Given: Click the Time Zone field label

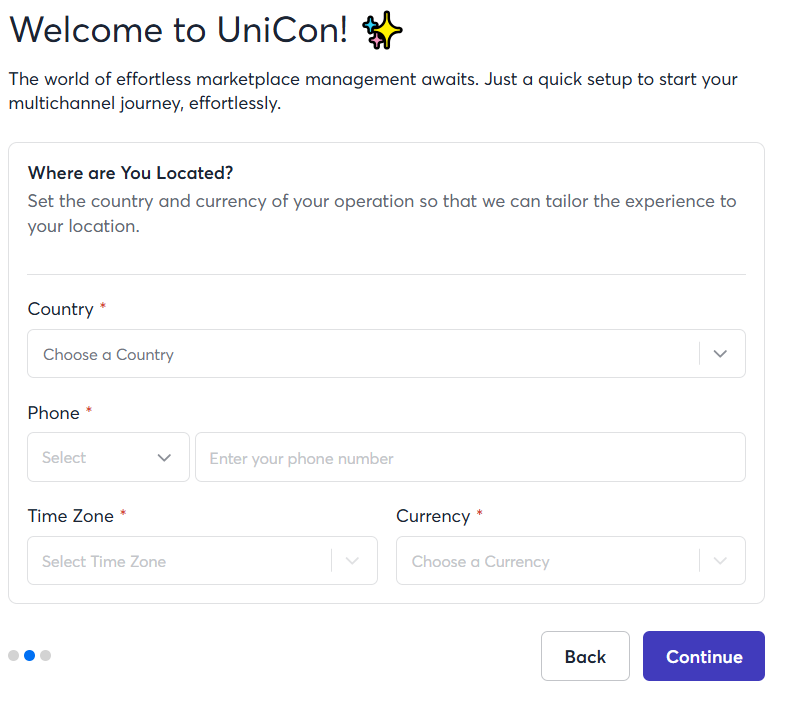Looking at the screenshot, I should 71,516.
